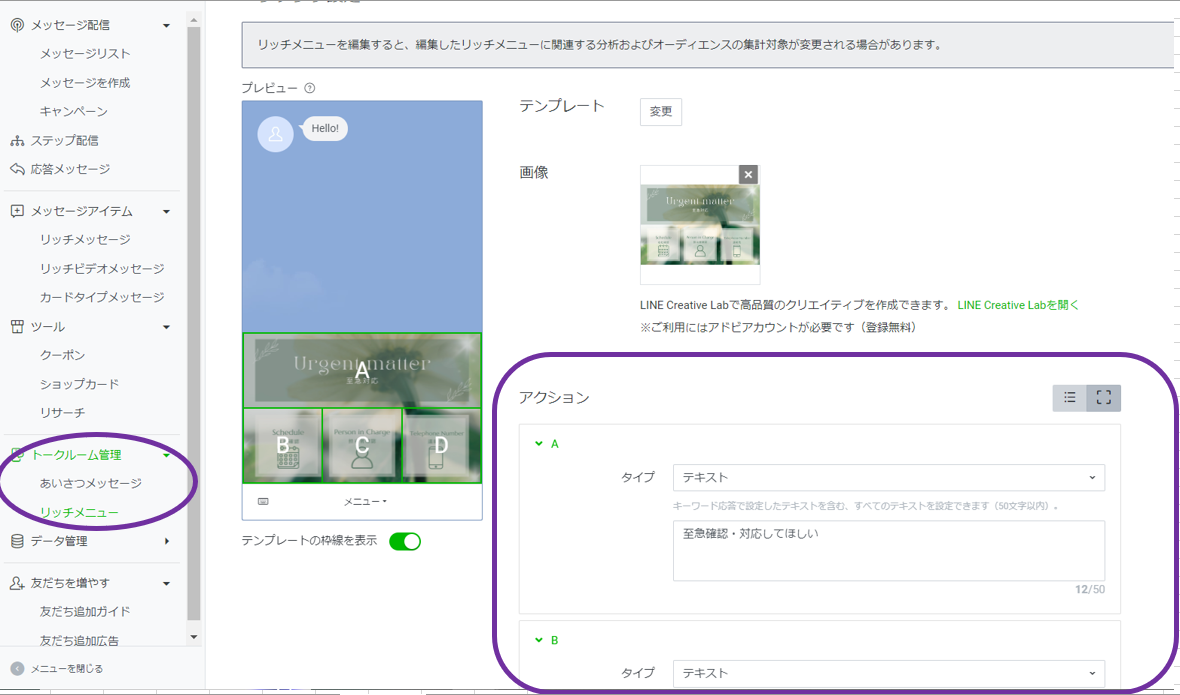Open 友だち追加ガイド in sidebar
1180x695 pixels.
[x=85, y=612]
